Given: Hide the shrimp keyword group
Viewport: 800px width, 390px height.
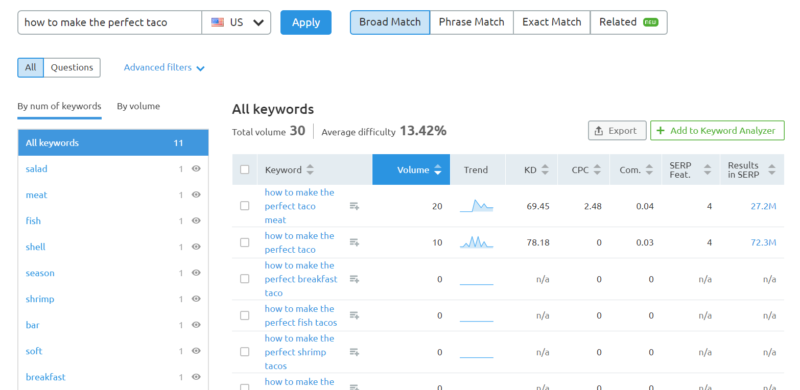Looking at the screenshot, I should pyautogui.click(x=196, y=299).
